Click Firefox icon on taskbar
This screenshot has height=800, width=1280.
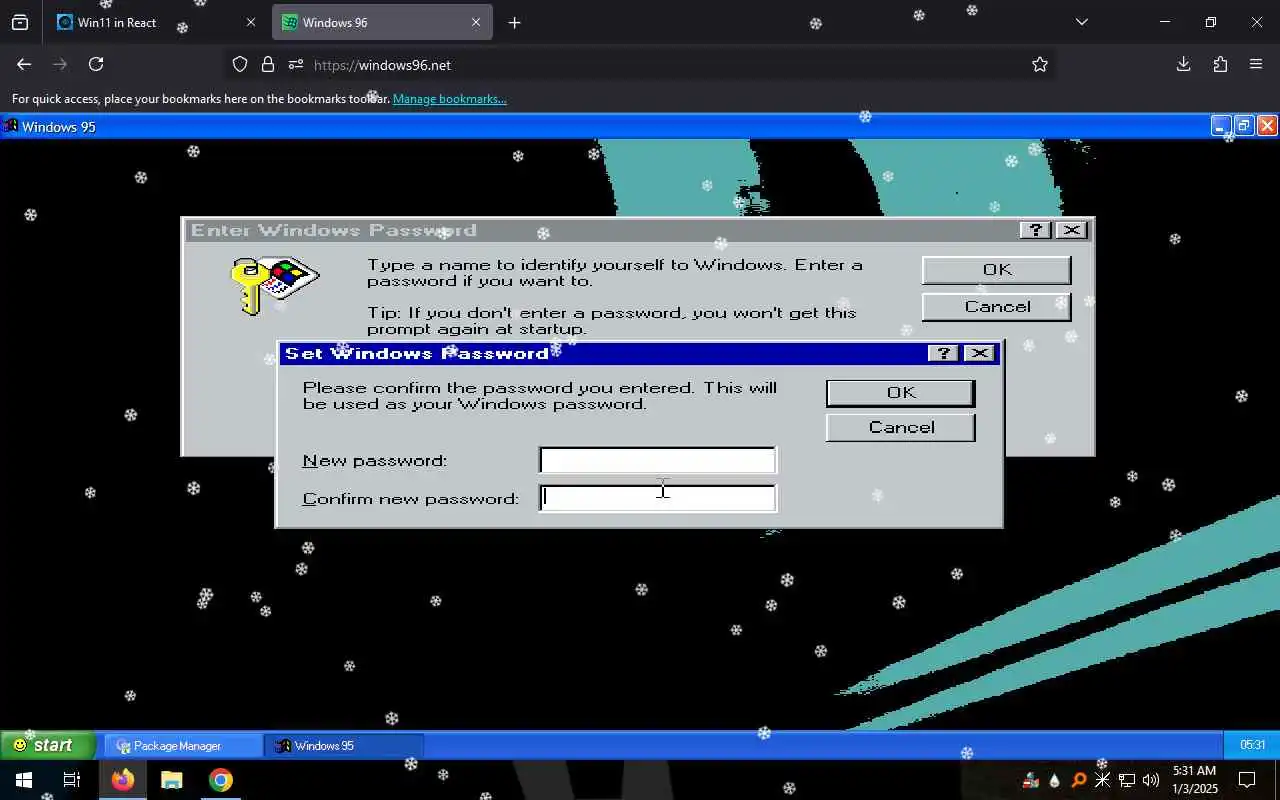(x=123, y=780)
